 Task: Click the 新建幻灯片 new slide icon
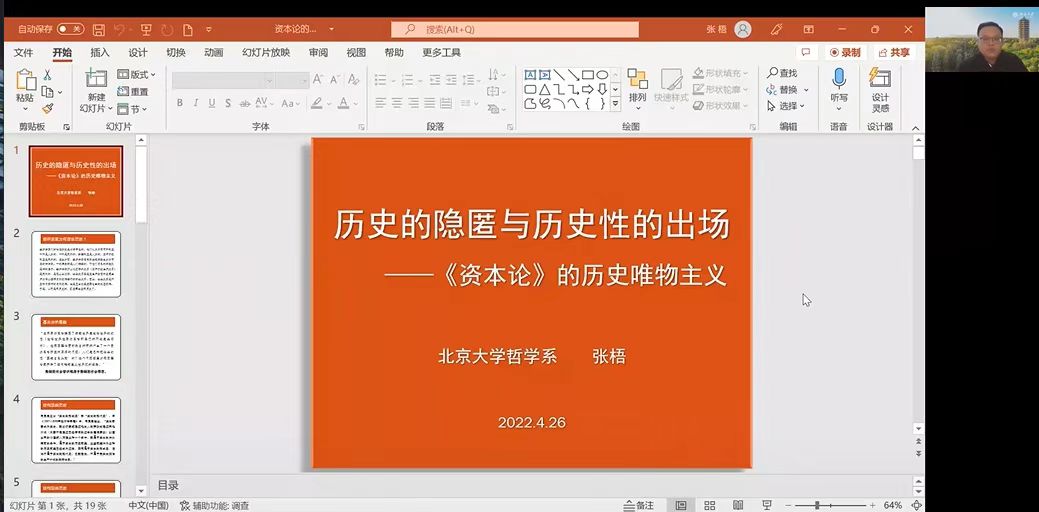pos(96,80)
